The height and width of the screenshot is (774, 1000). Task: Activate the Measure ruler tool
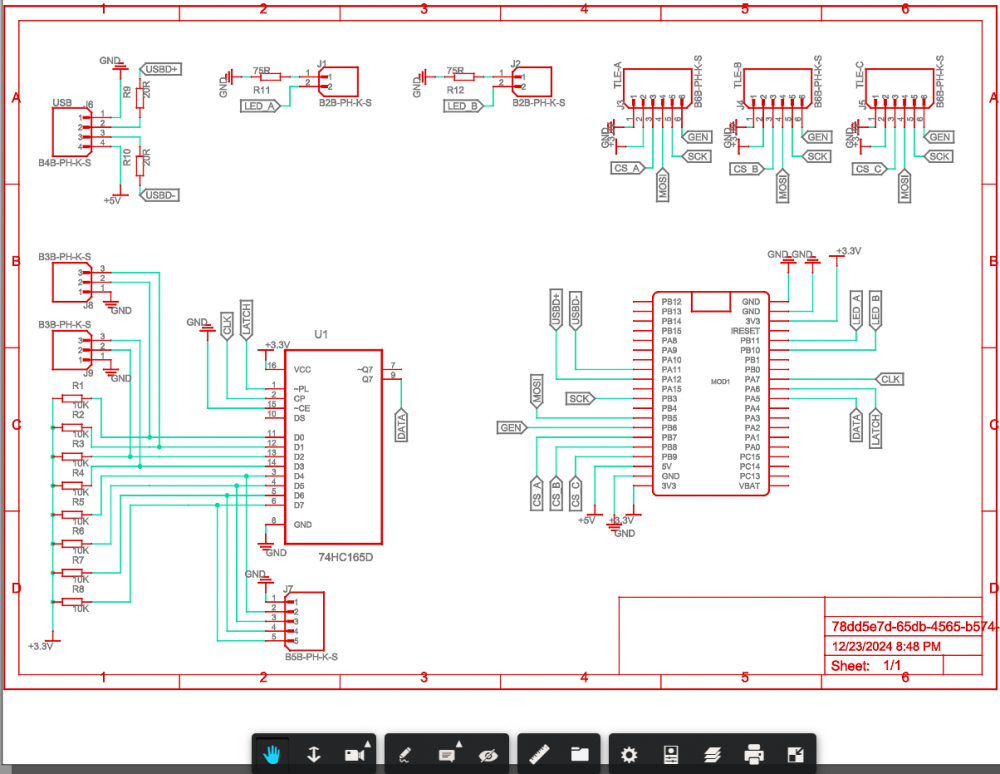coord(541,754)
